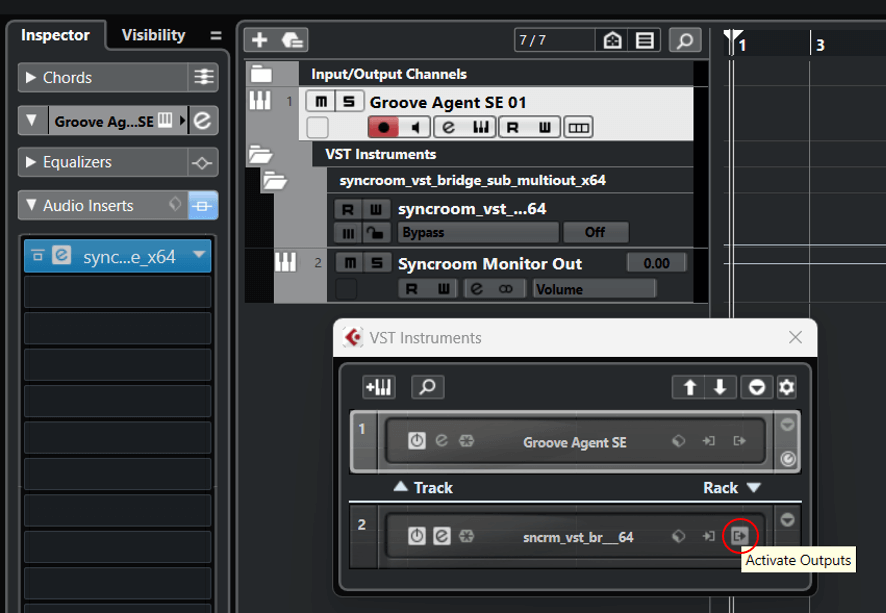The width and height of the screenshot is (886, 613).
Task: Open VST Instruments rack settings gear
Action: 787,387
